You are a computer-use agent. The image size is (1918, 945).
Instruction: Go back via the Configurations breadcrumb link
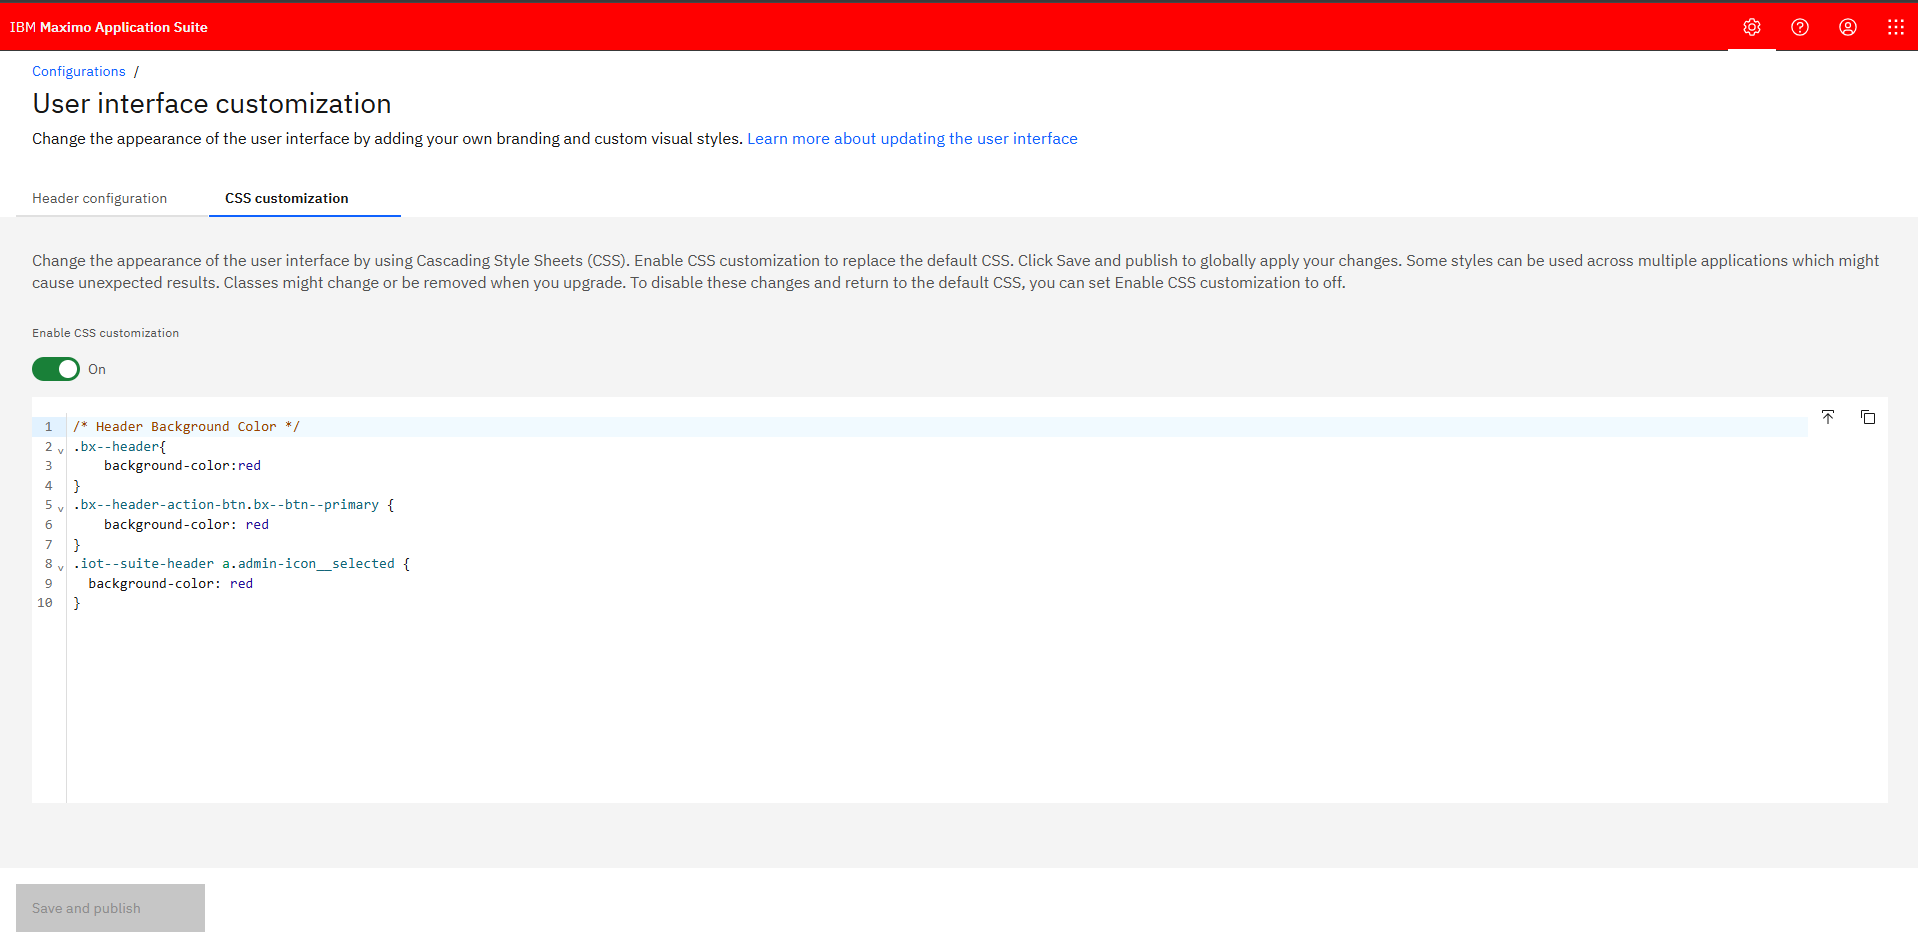[x=79, y=71]
